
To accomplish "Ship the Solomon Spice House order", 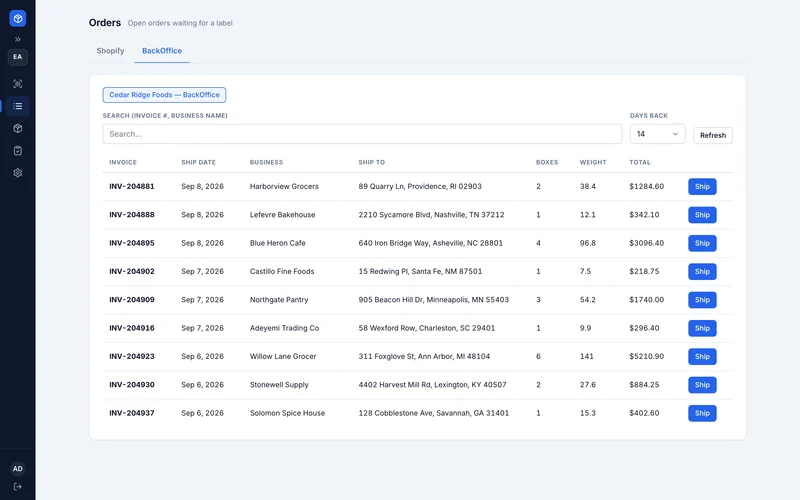I will (702, 413).
